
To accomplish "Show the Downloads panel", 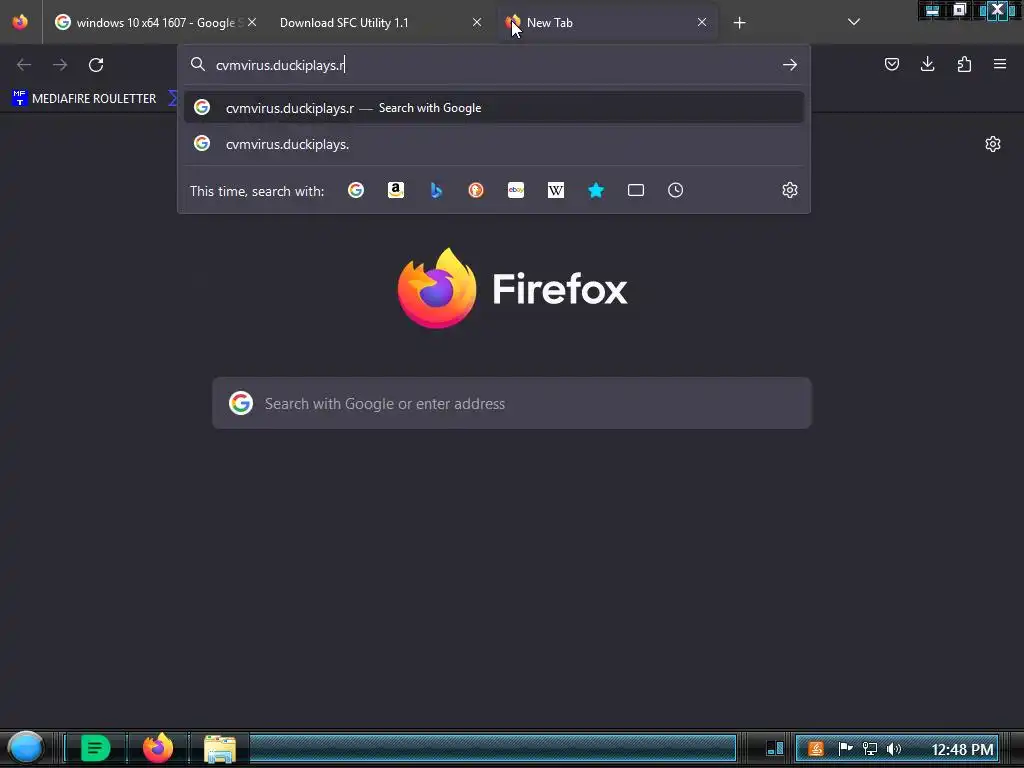I will pyautogui.click(x=927, y=64).
